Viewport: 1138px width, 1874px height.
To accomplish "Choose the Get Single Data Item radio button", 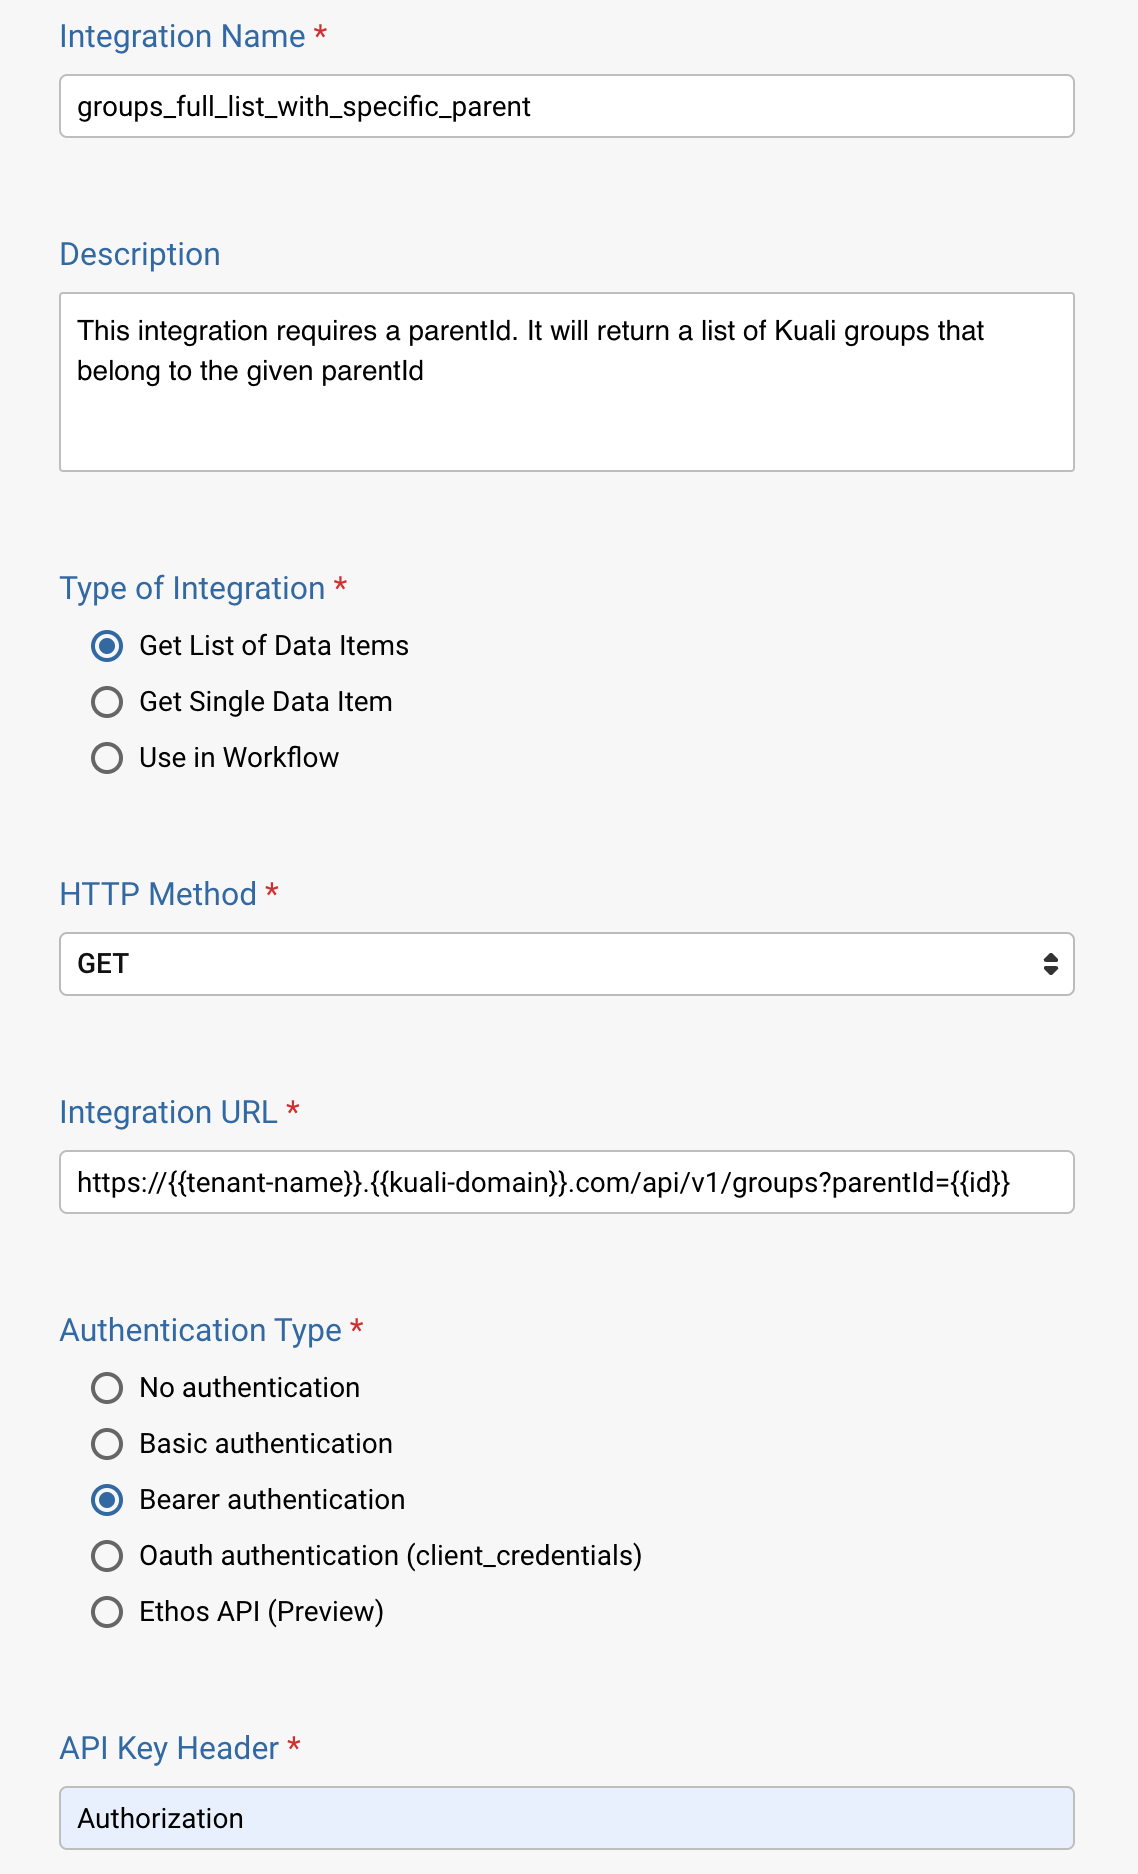I will 107,702.
